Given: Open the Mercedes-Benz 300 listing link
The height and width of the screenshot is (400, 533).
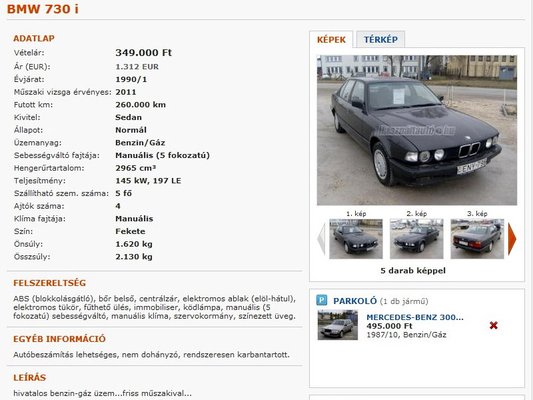Looking at the screenshot, I should pyautogui.click(x=415, y=317).
